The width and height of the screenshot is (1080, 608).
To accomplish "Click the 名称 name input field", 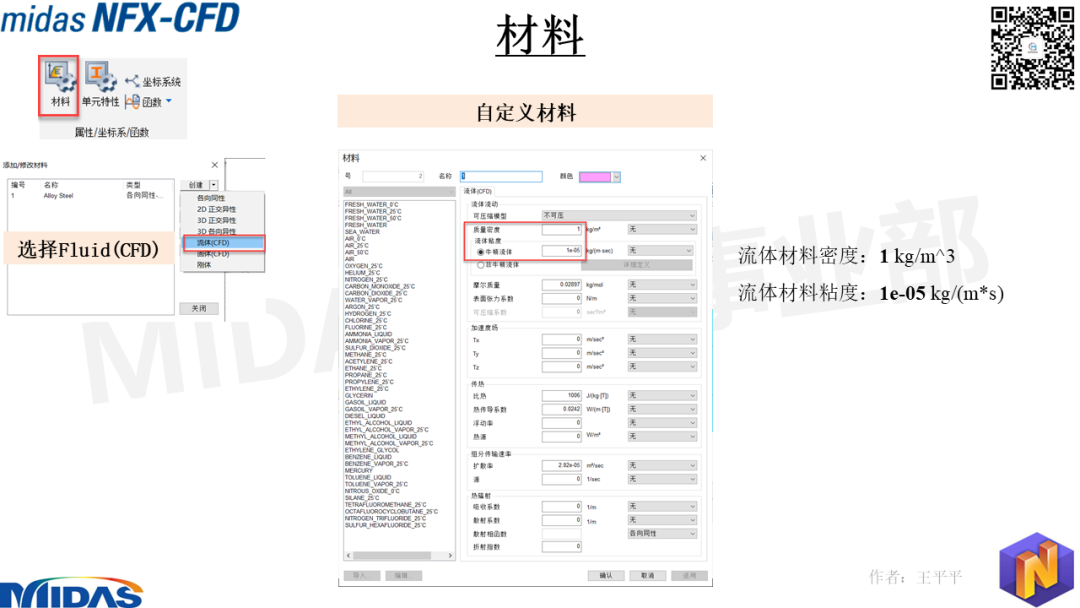I will (x=501, y=177).
